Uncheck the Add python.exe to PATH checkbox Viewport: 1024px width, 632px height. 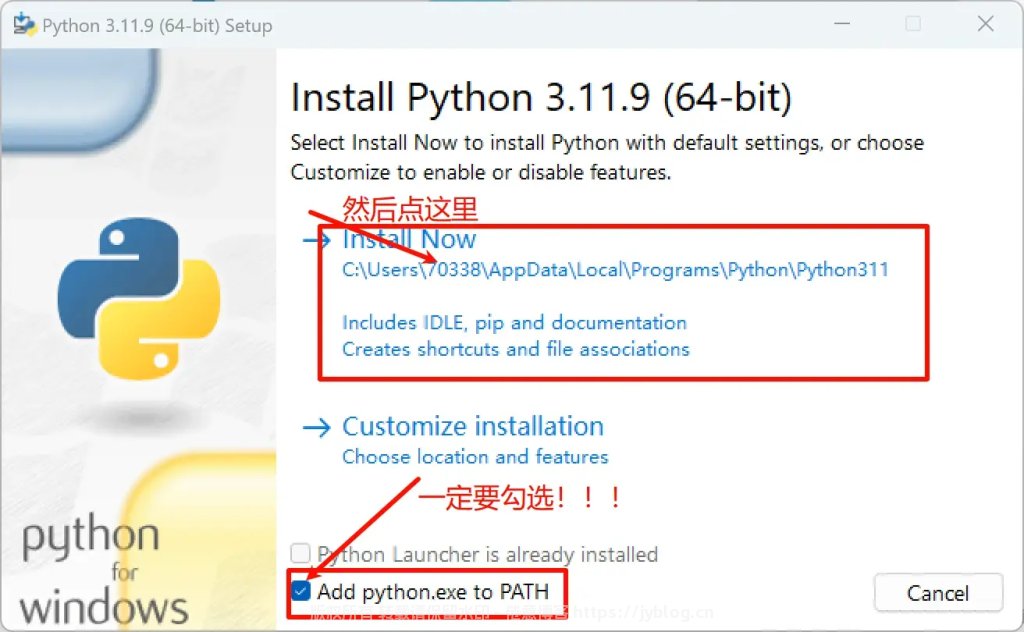pyautogui.click(x=301, y=591)
